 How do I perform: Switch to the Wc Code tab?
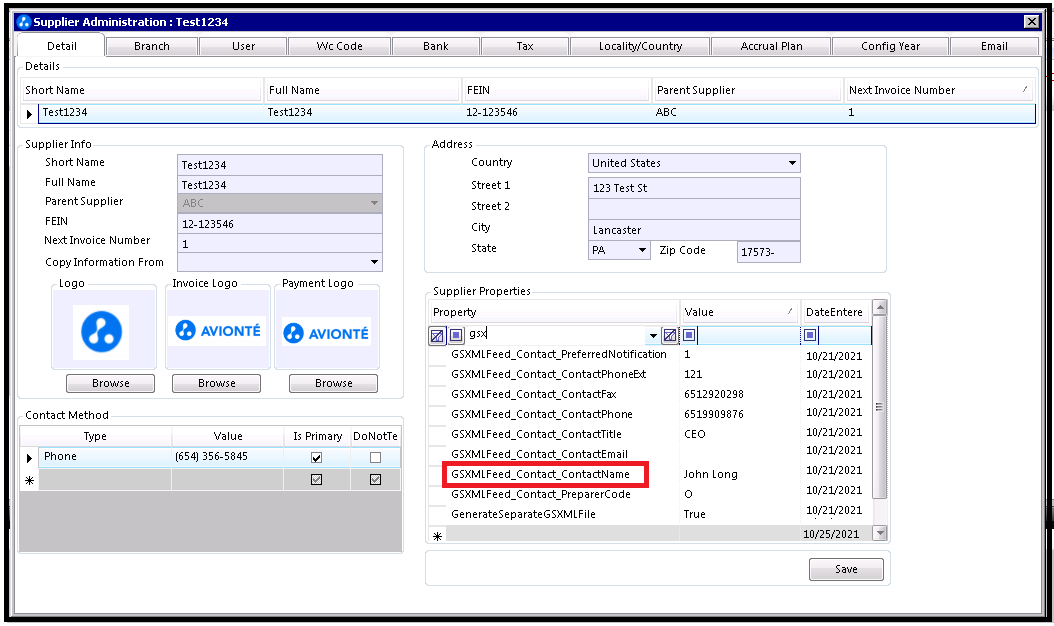coord(339,46)
